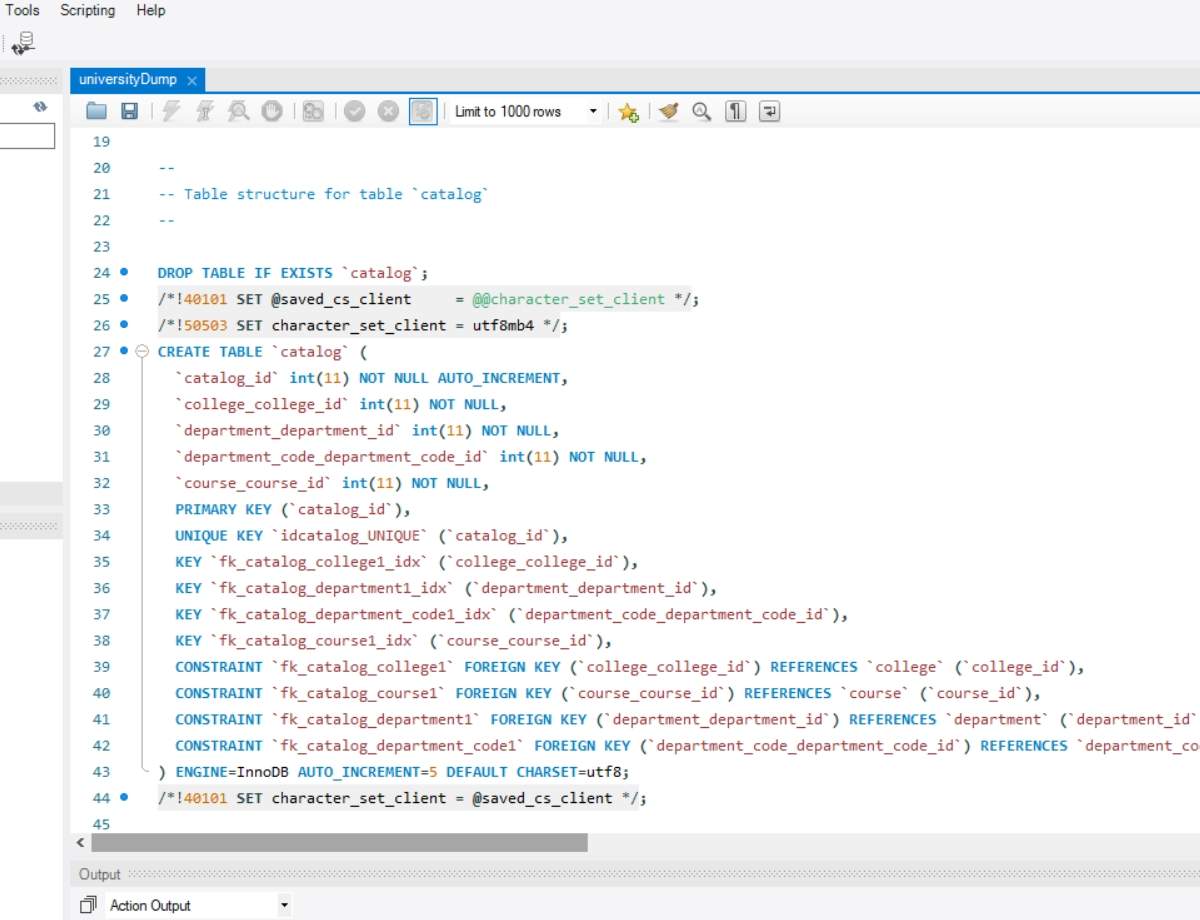Click the UNIQUE KEY idcatalog_UNIQUE line
Screen dimensions: 1200x920
[x=372, y=535]
